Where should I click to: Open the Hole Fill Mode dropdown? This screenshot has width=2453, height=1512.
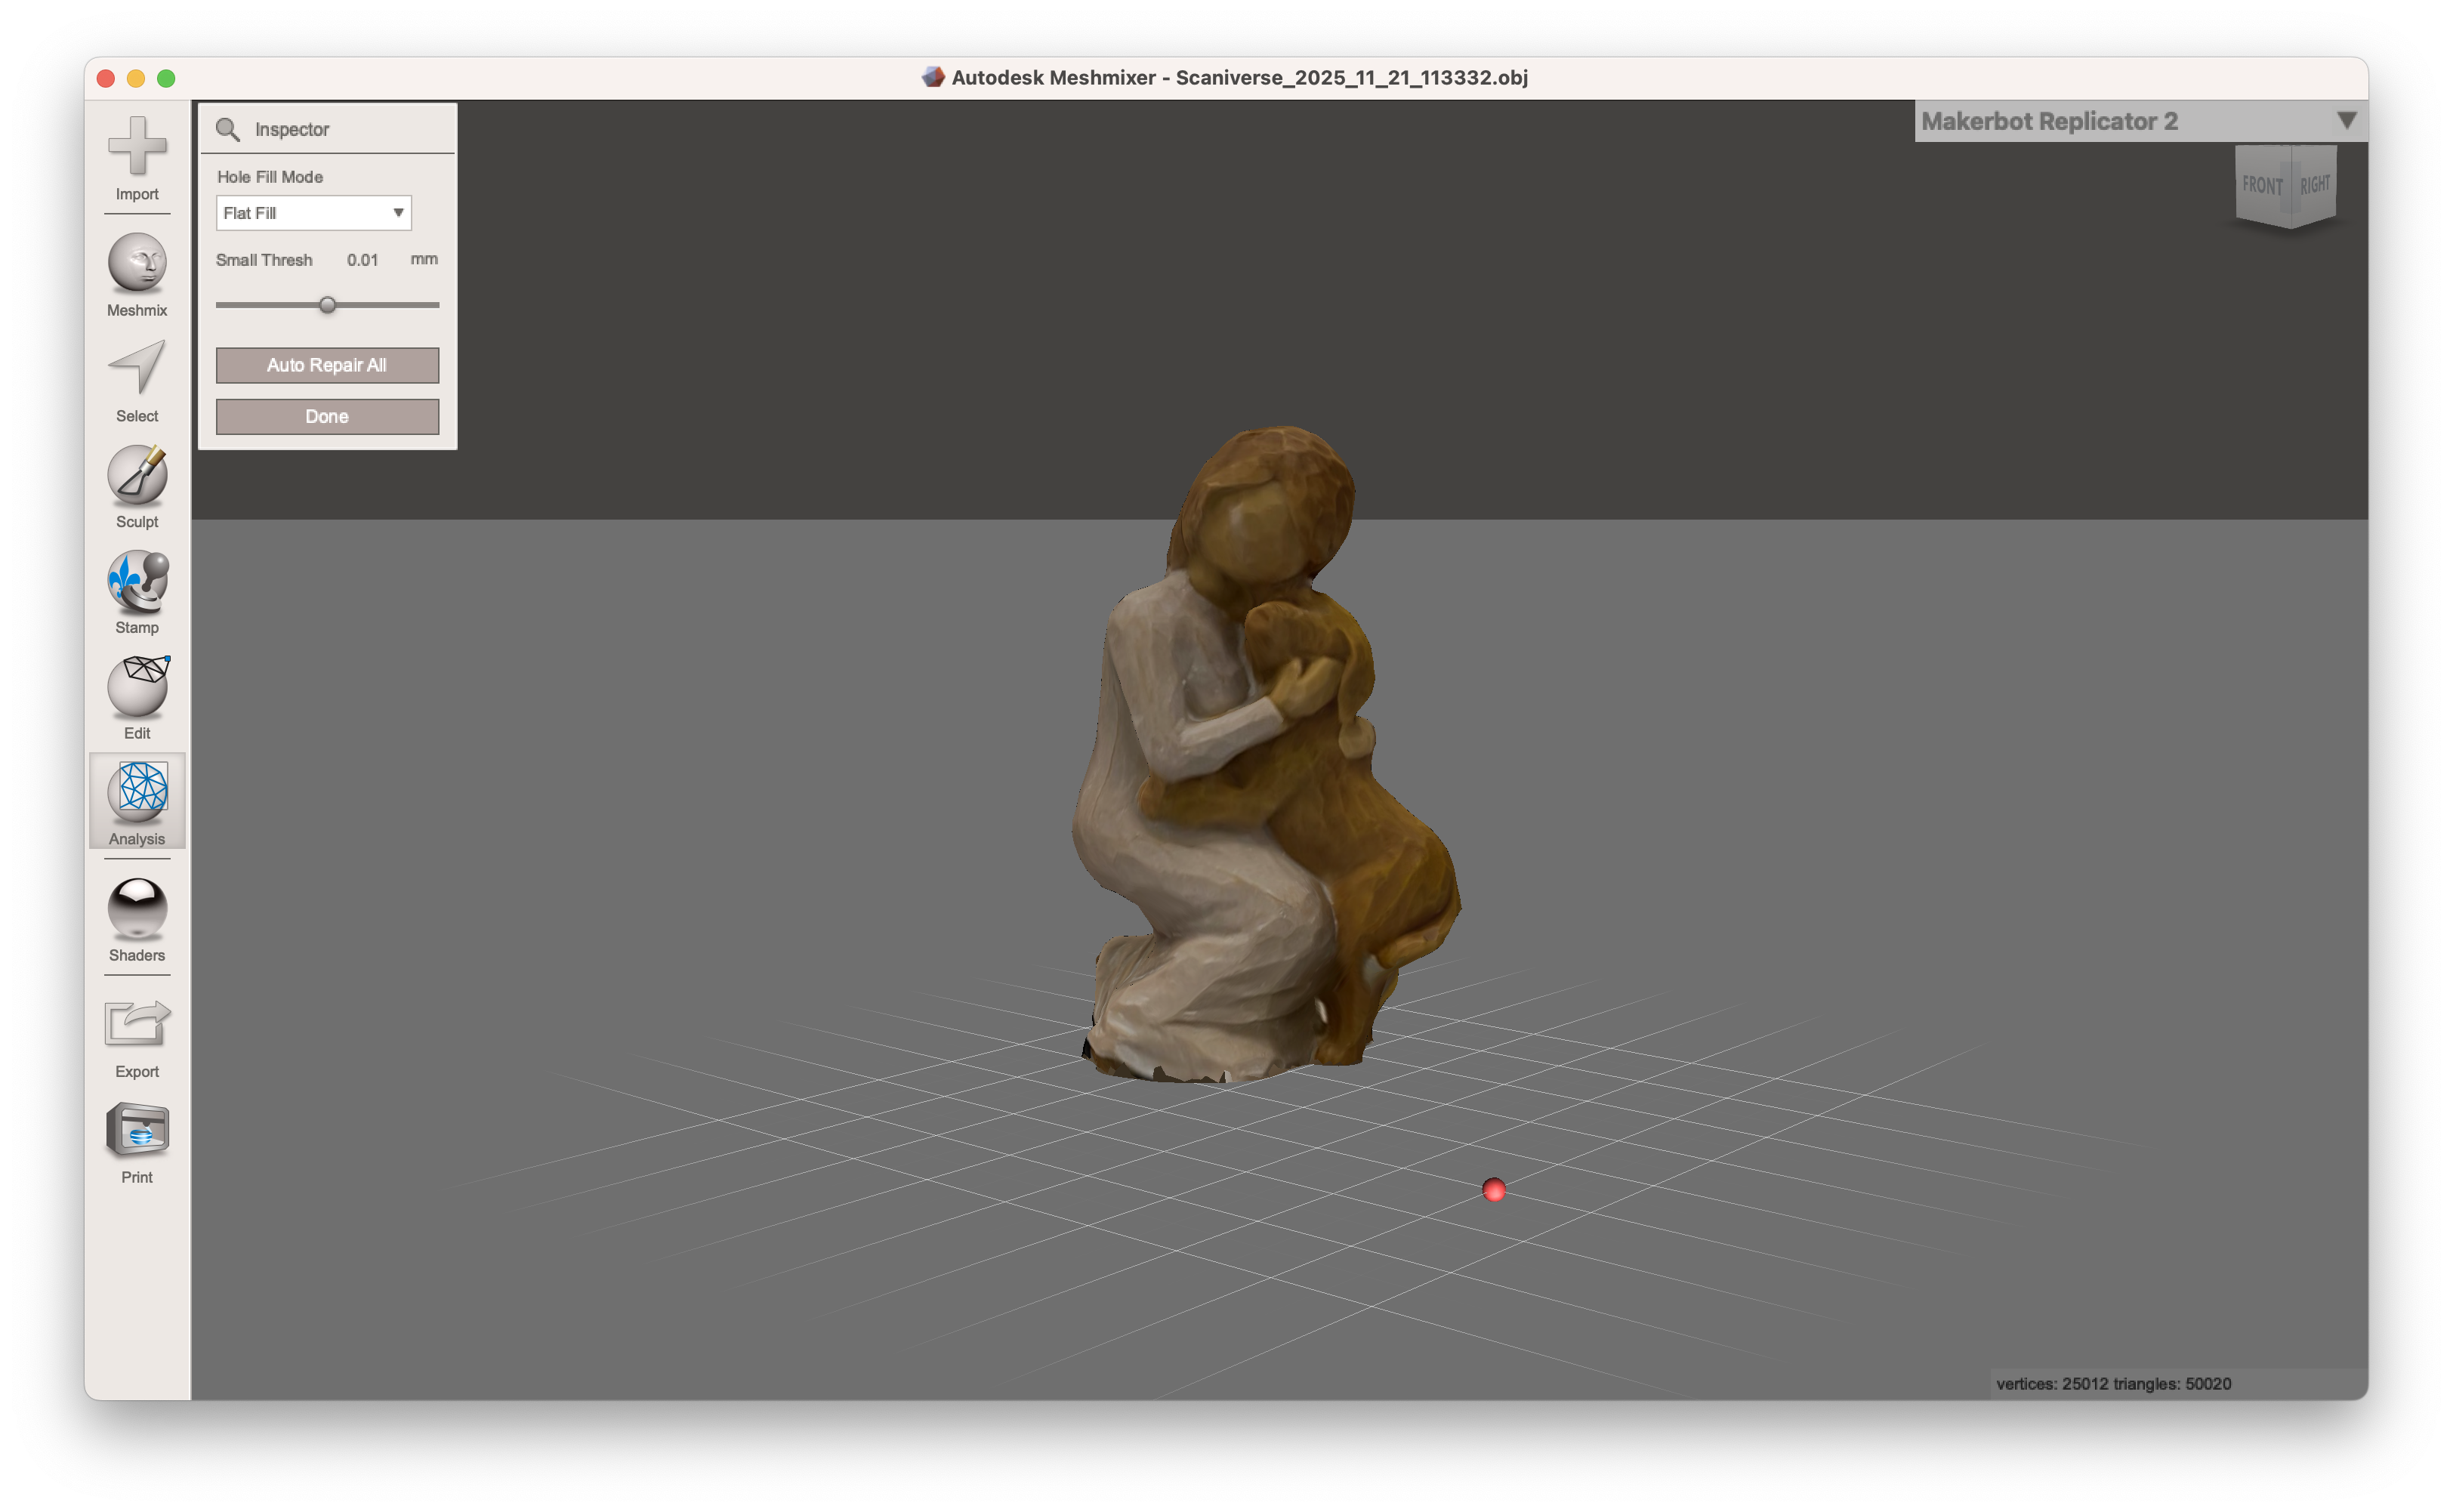tap(397, 212)
